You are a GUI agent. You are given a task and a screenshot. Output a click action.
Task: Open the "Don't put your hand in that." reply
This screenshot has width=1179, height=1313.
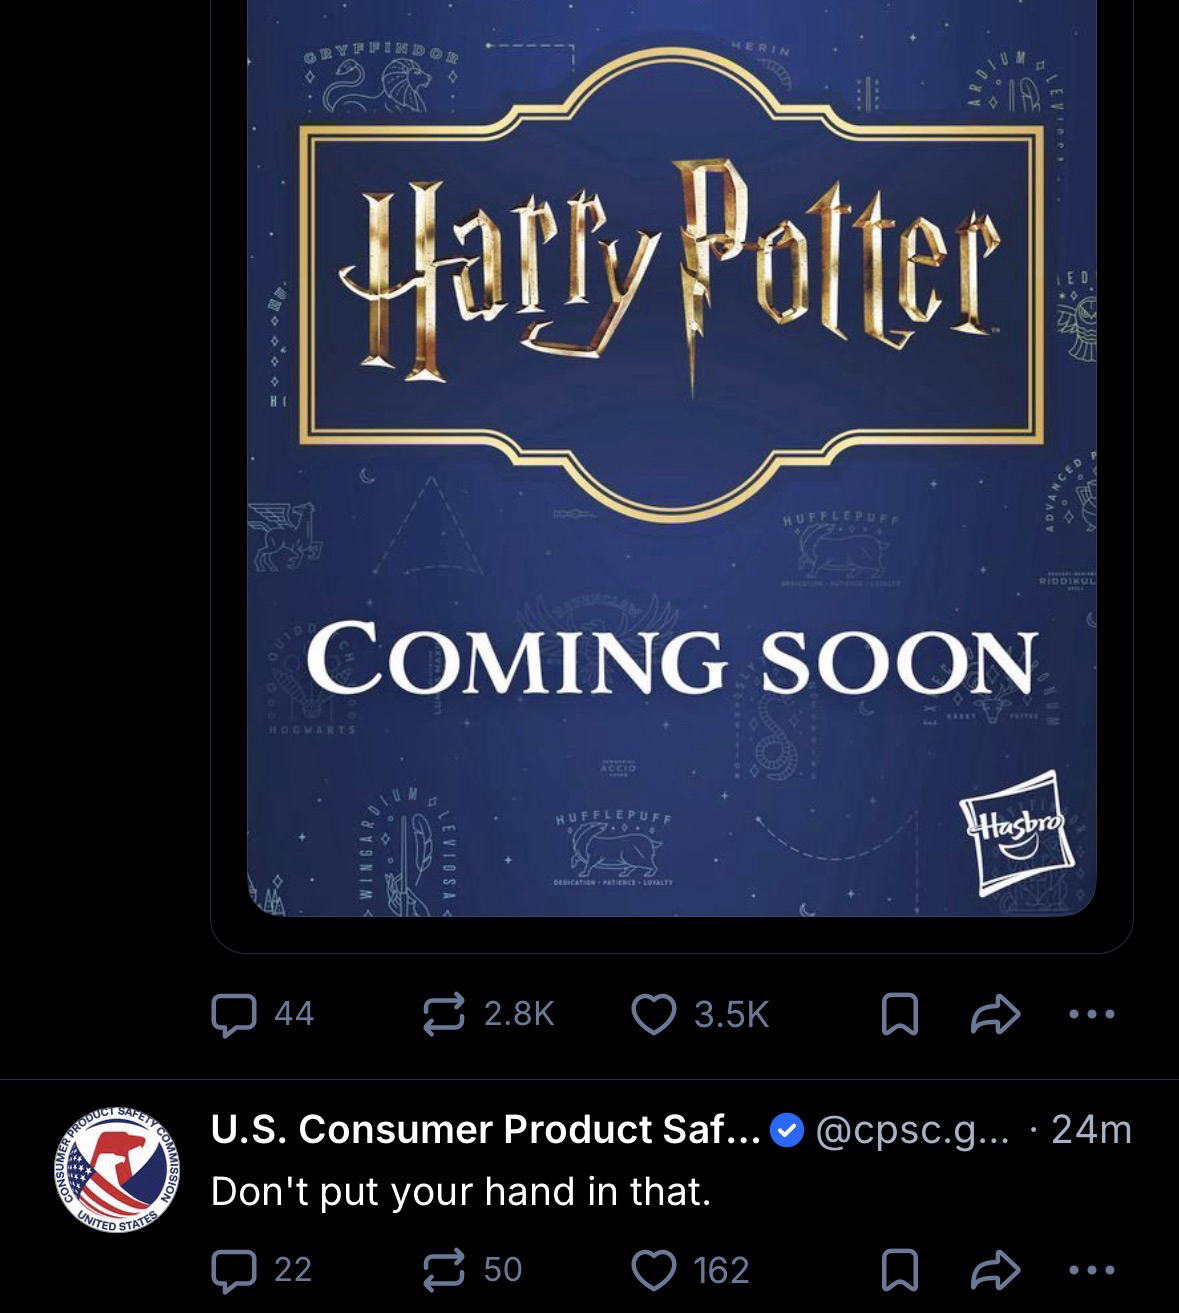[461, 1191]
